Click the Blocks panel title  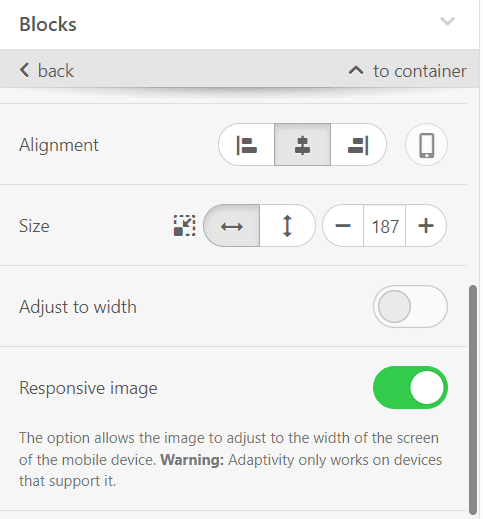click(x=48, y=24)
